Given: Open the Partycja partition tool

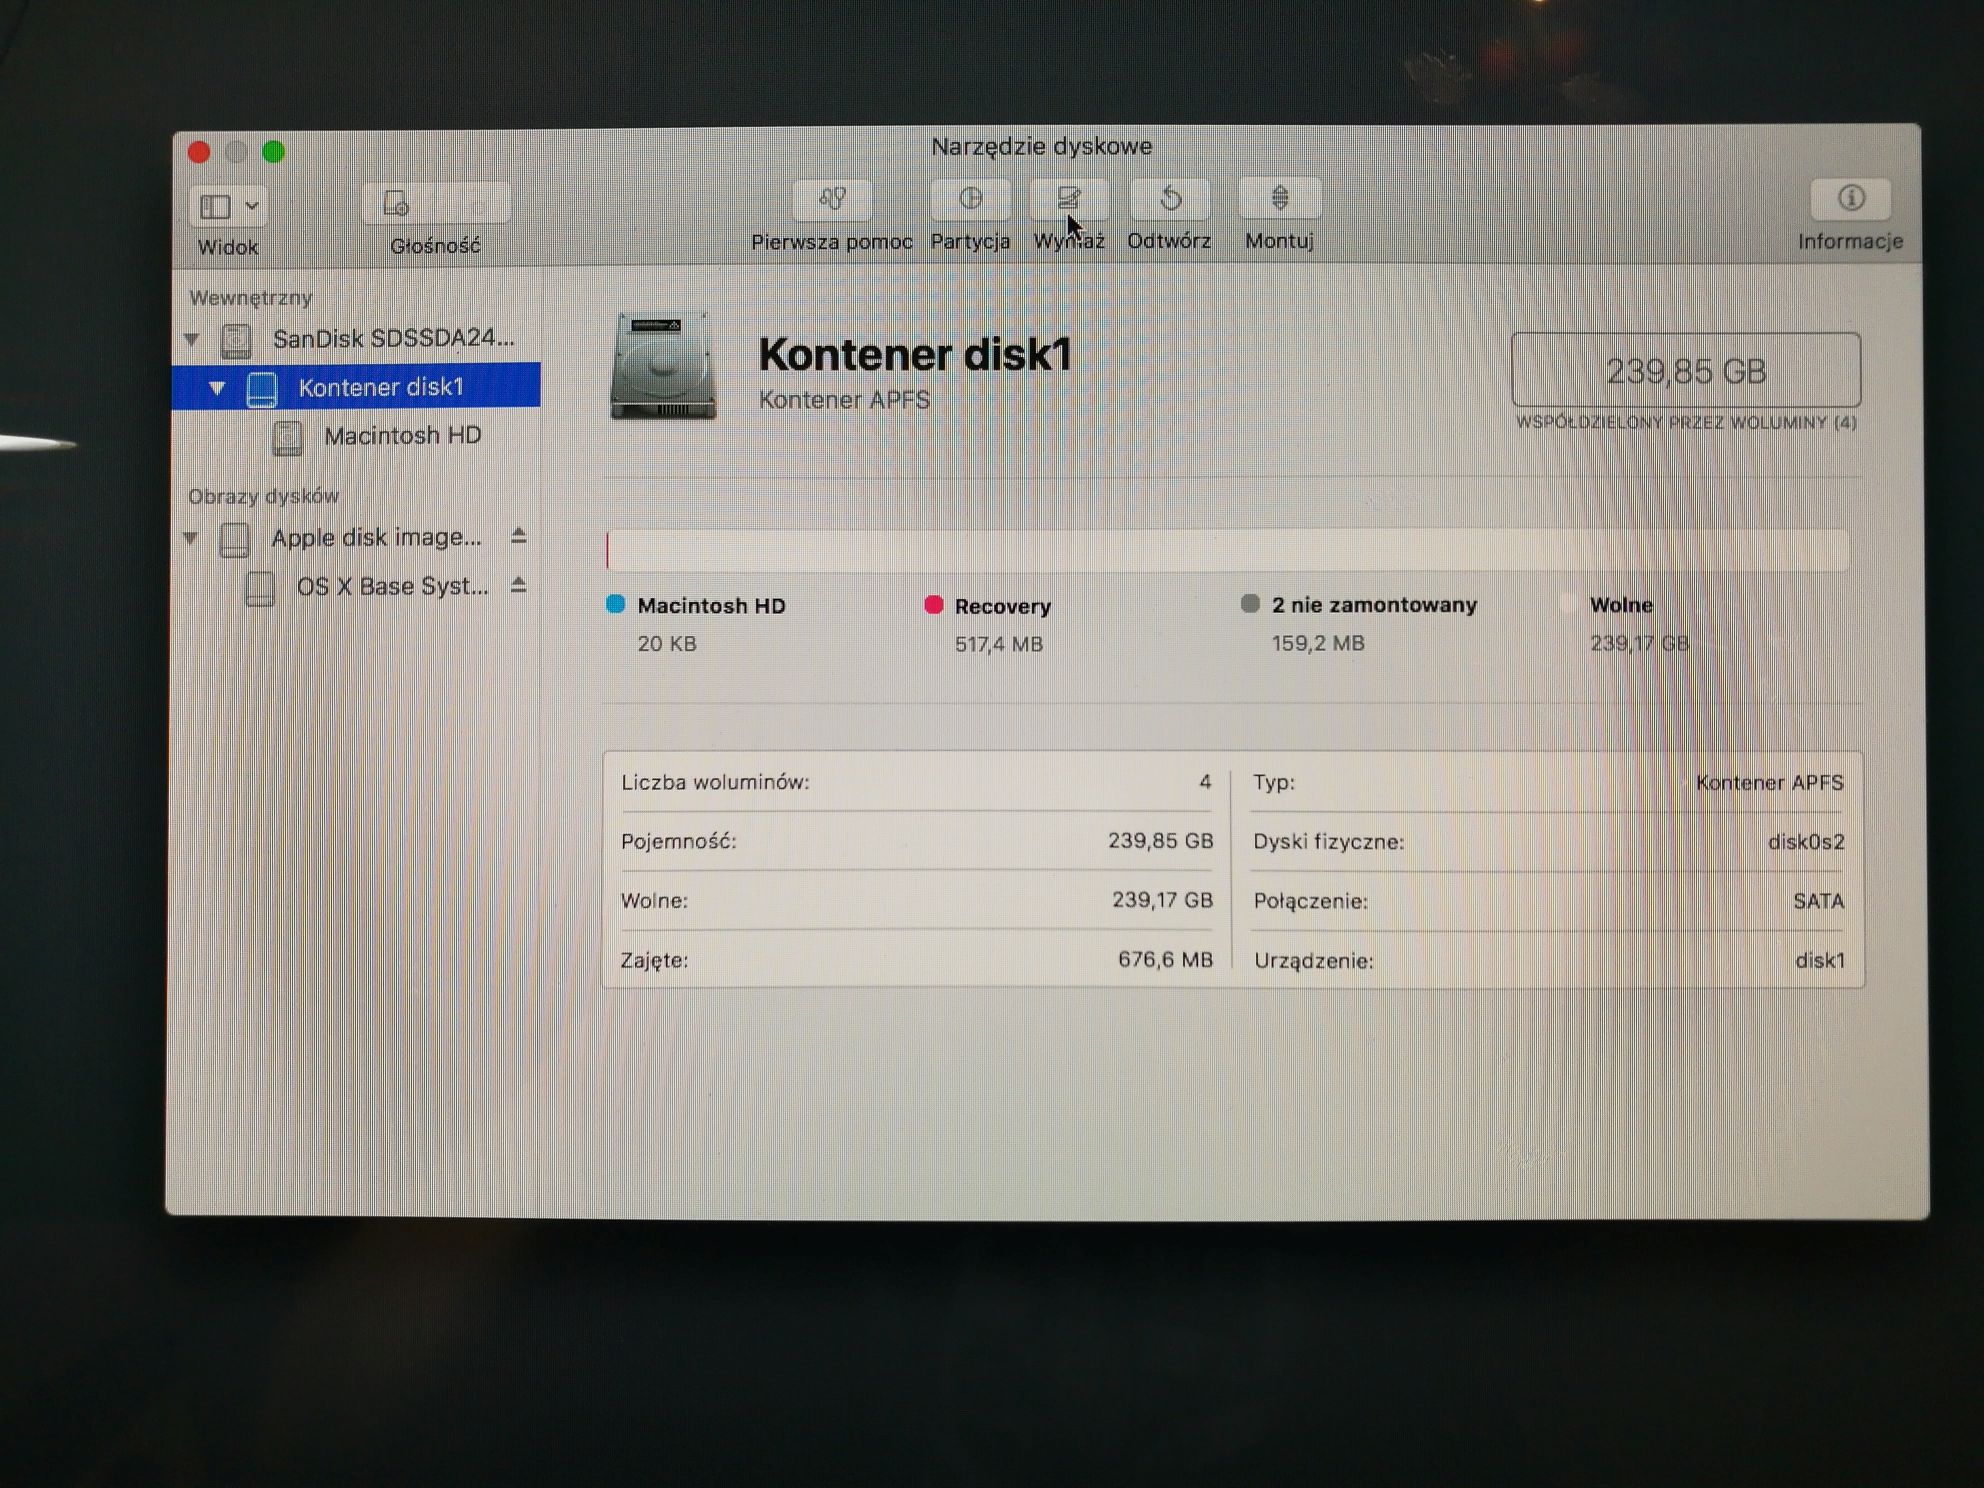Looking at the screenshot, I should click(970, 199).
